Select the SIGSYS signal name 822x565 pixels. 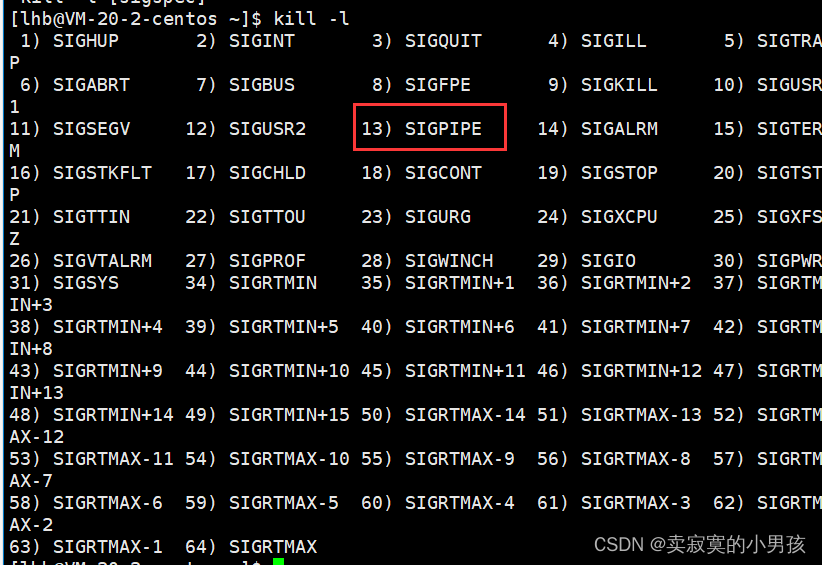pos(86,283)
